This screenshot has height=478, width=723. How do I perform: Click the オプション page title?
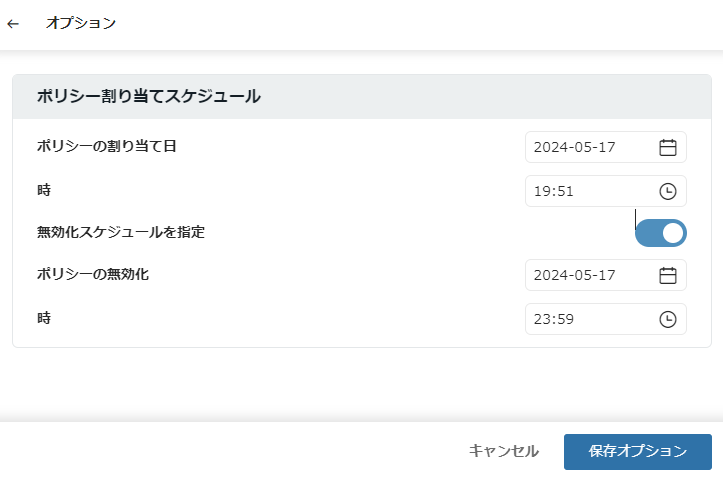[81, 23]
